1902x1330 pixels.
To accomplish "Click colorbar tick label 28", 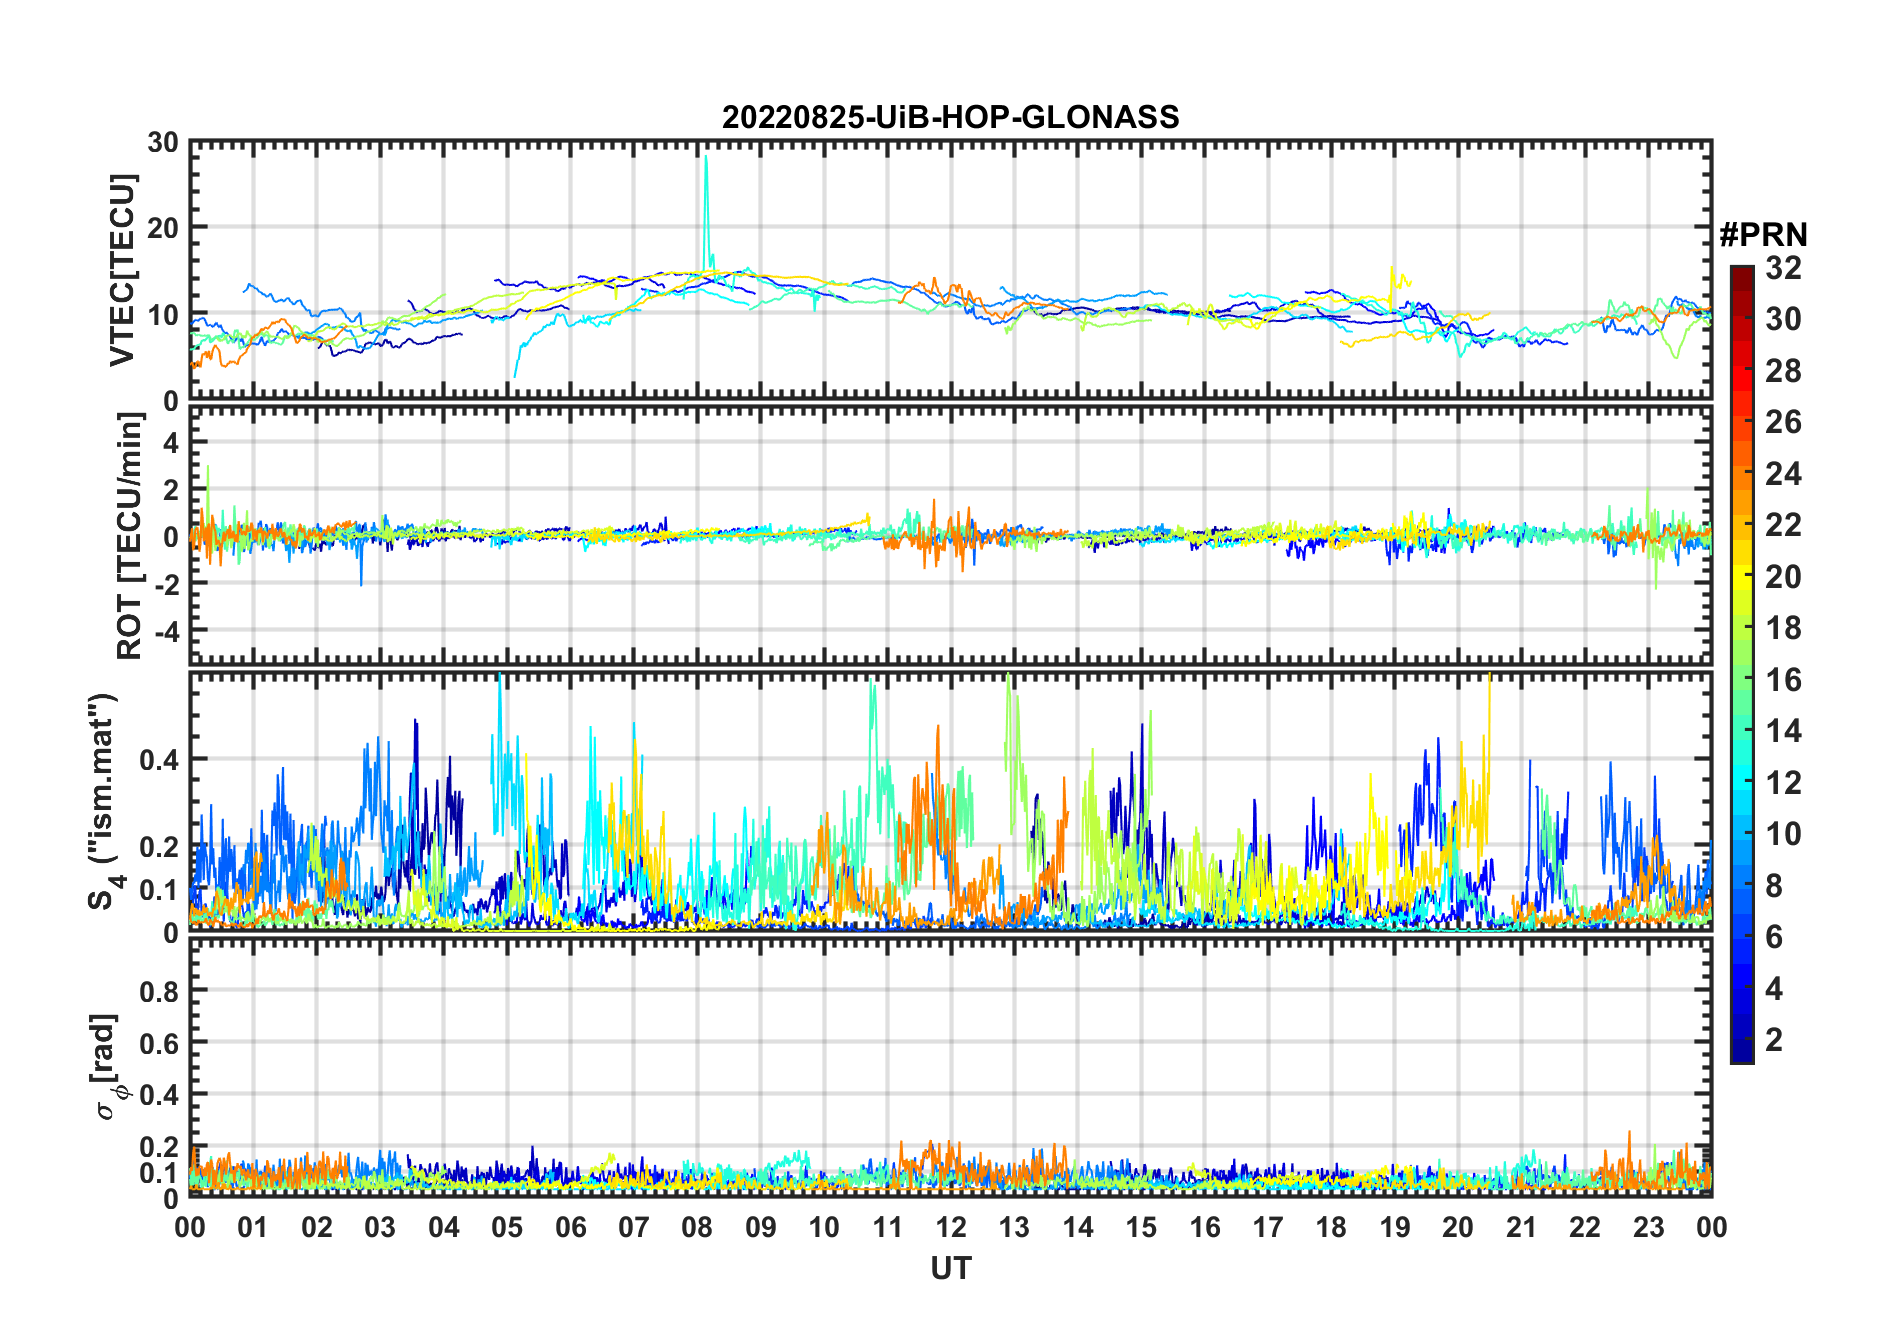I will (x=1783, y=370).
